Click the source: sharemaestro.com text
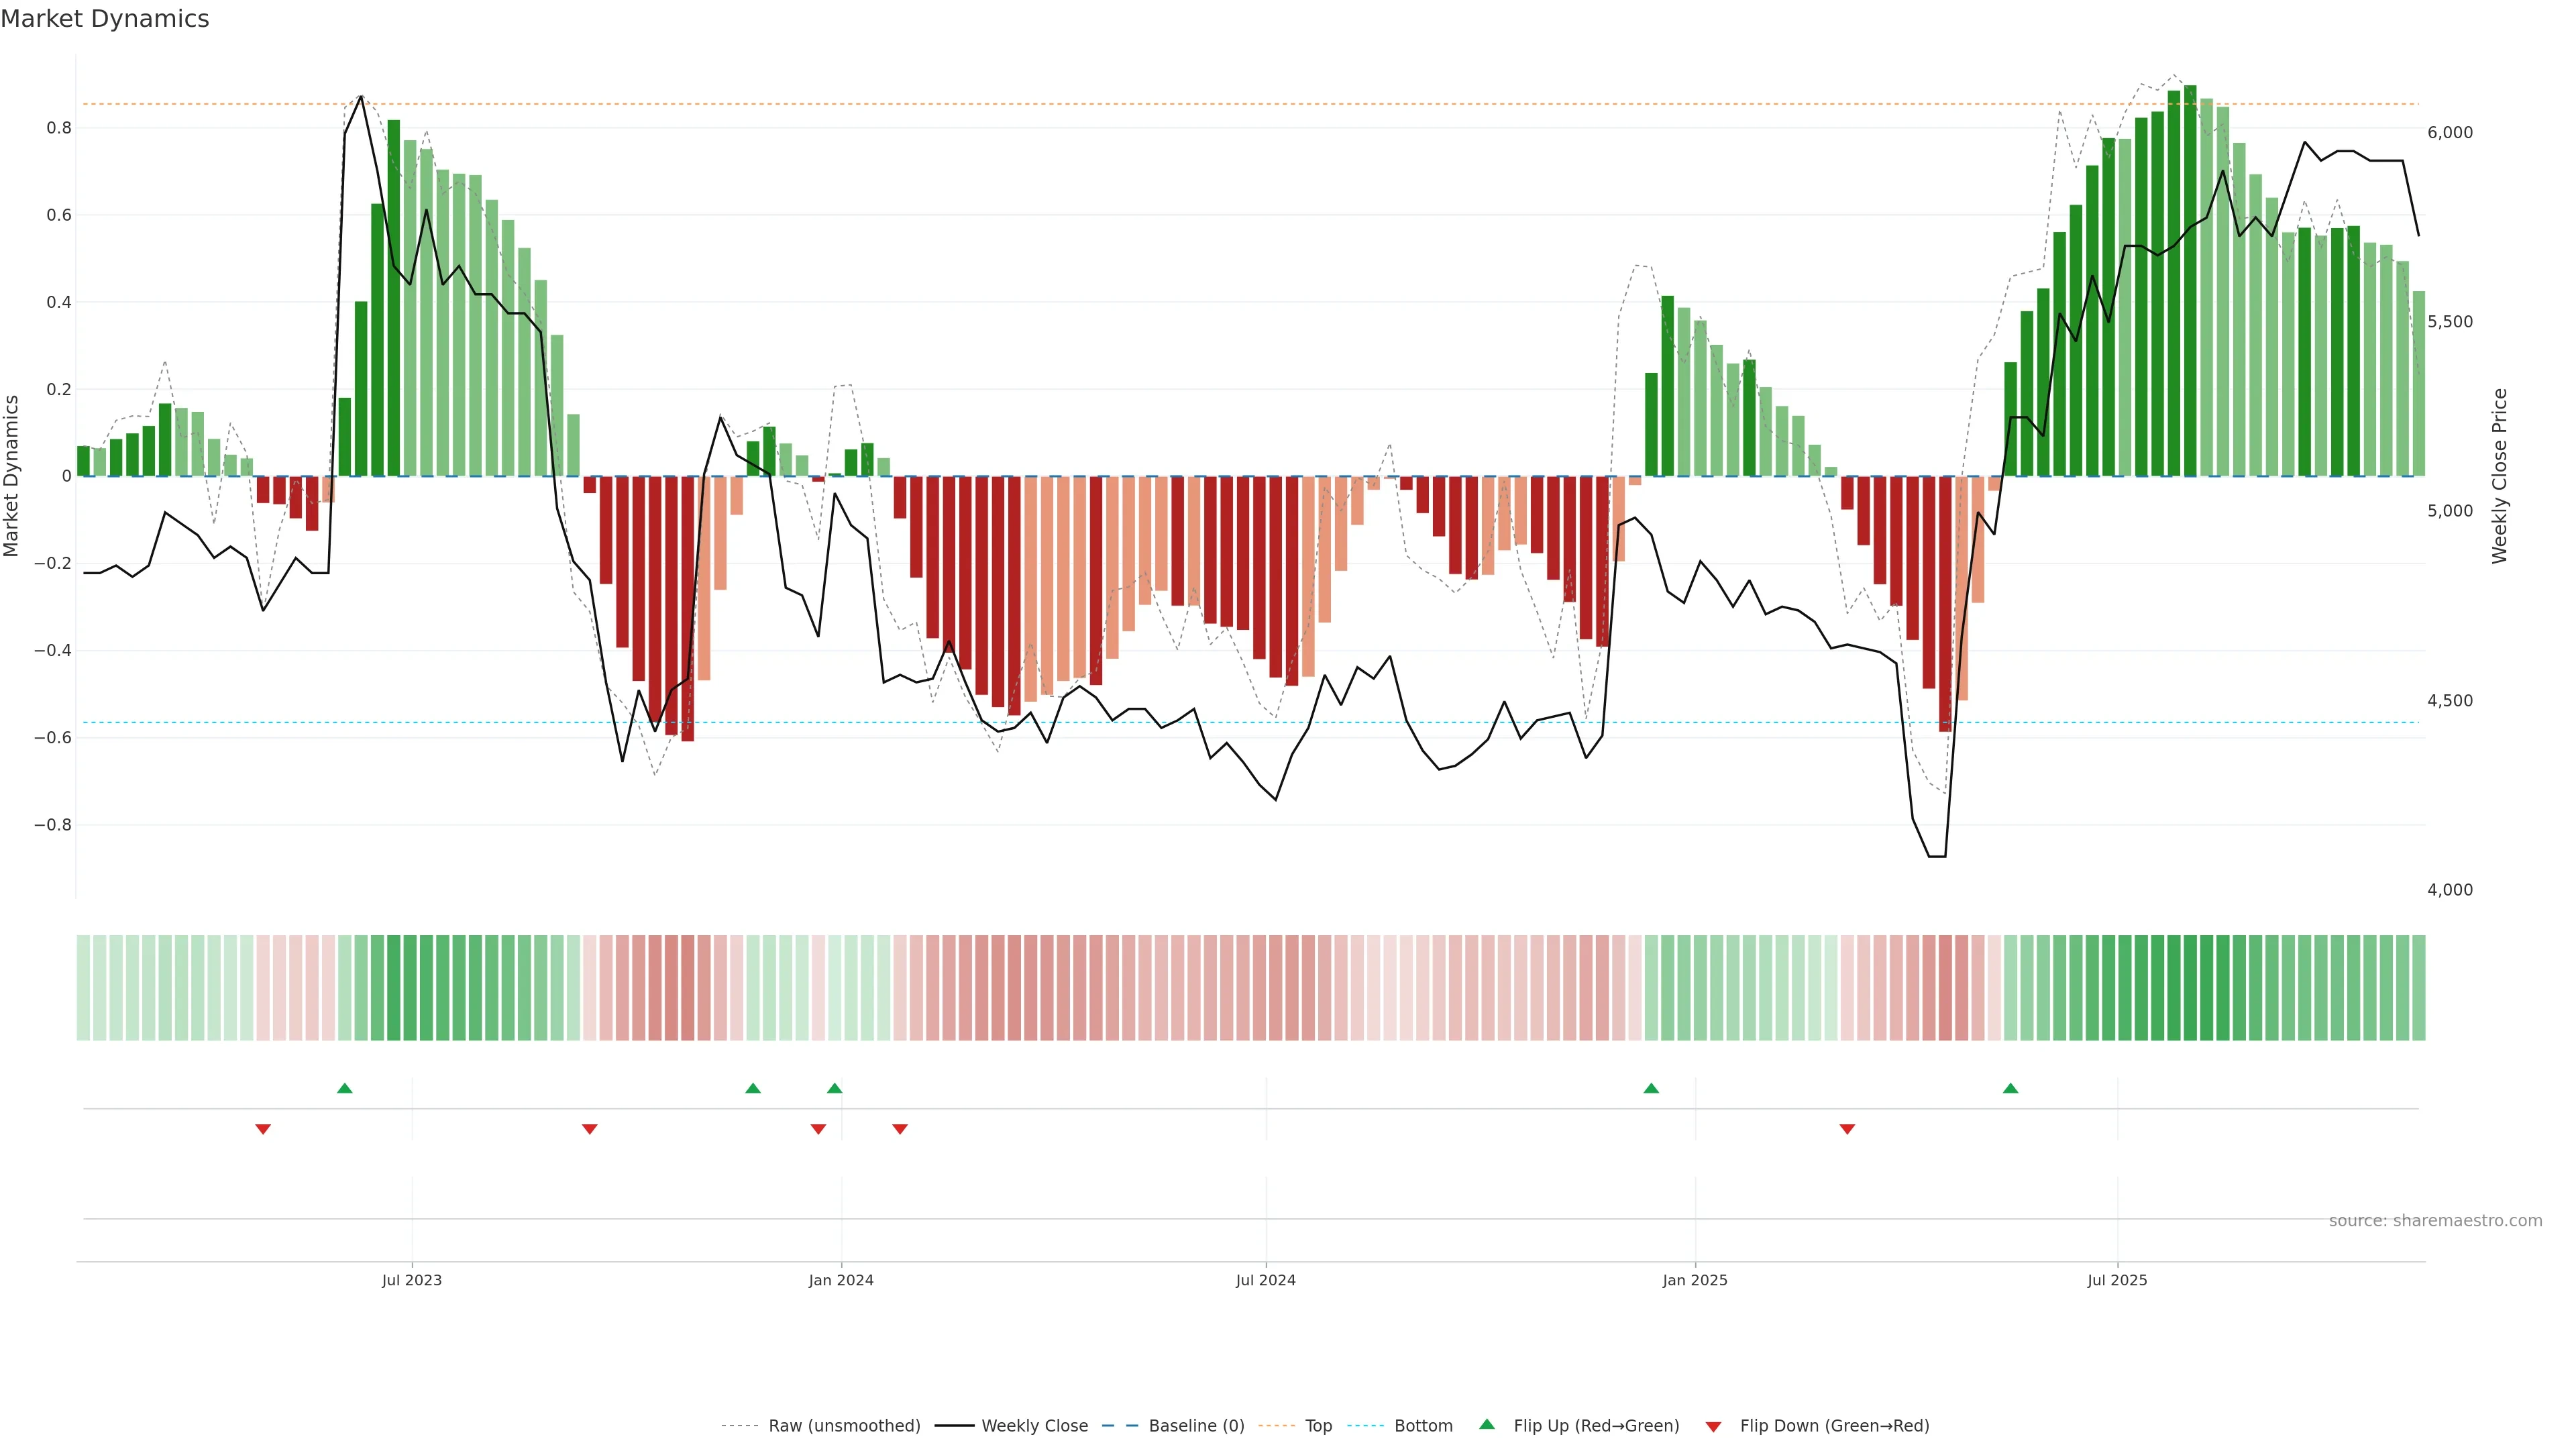 pyautogui.click(x=2435, y=1221)
